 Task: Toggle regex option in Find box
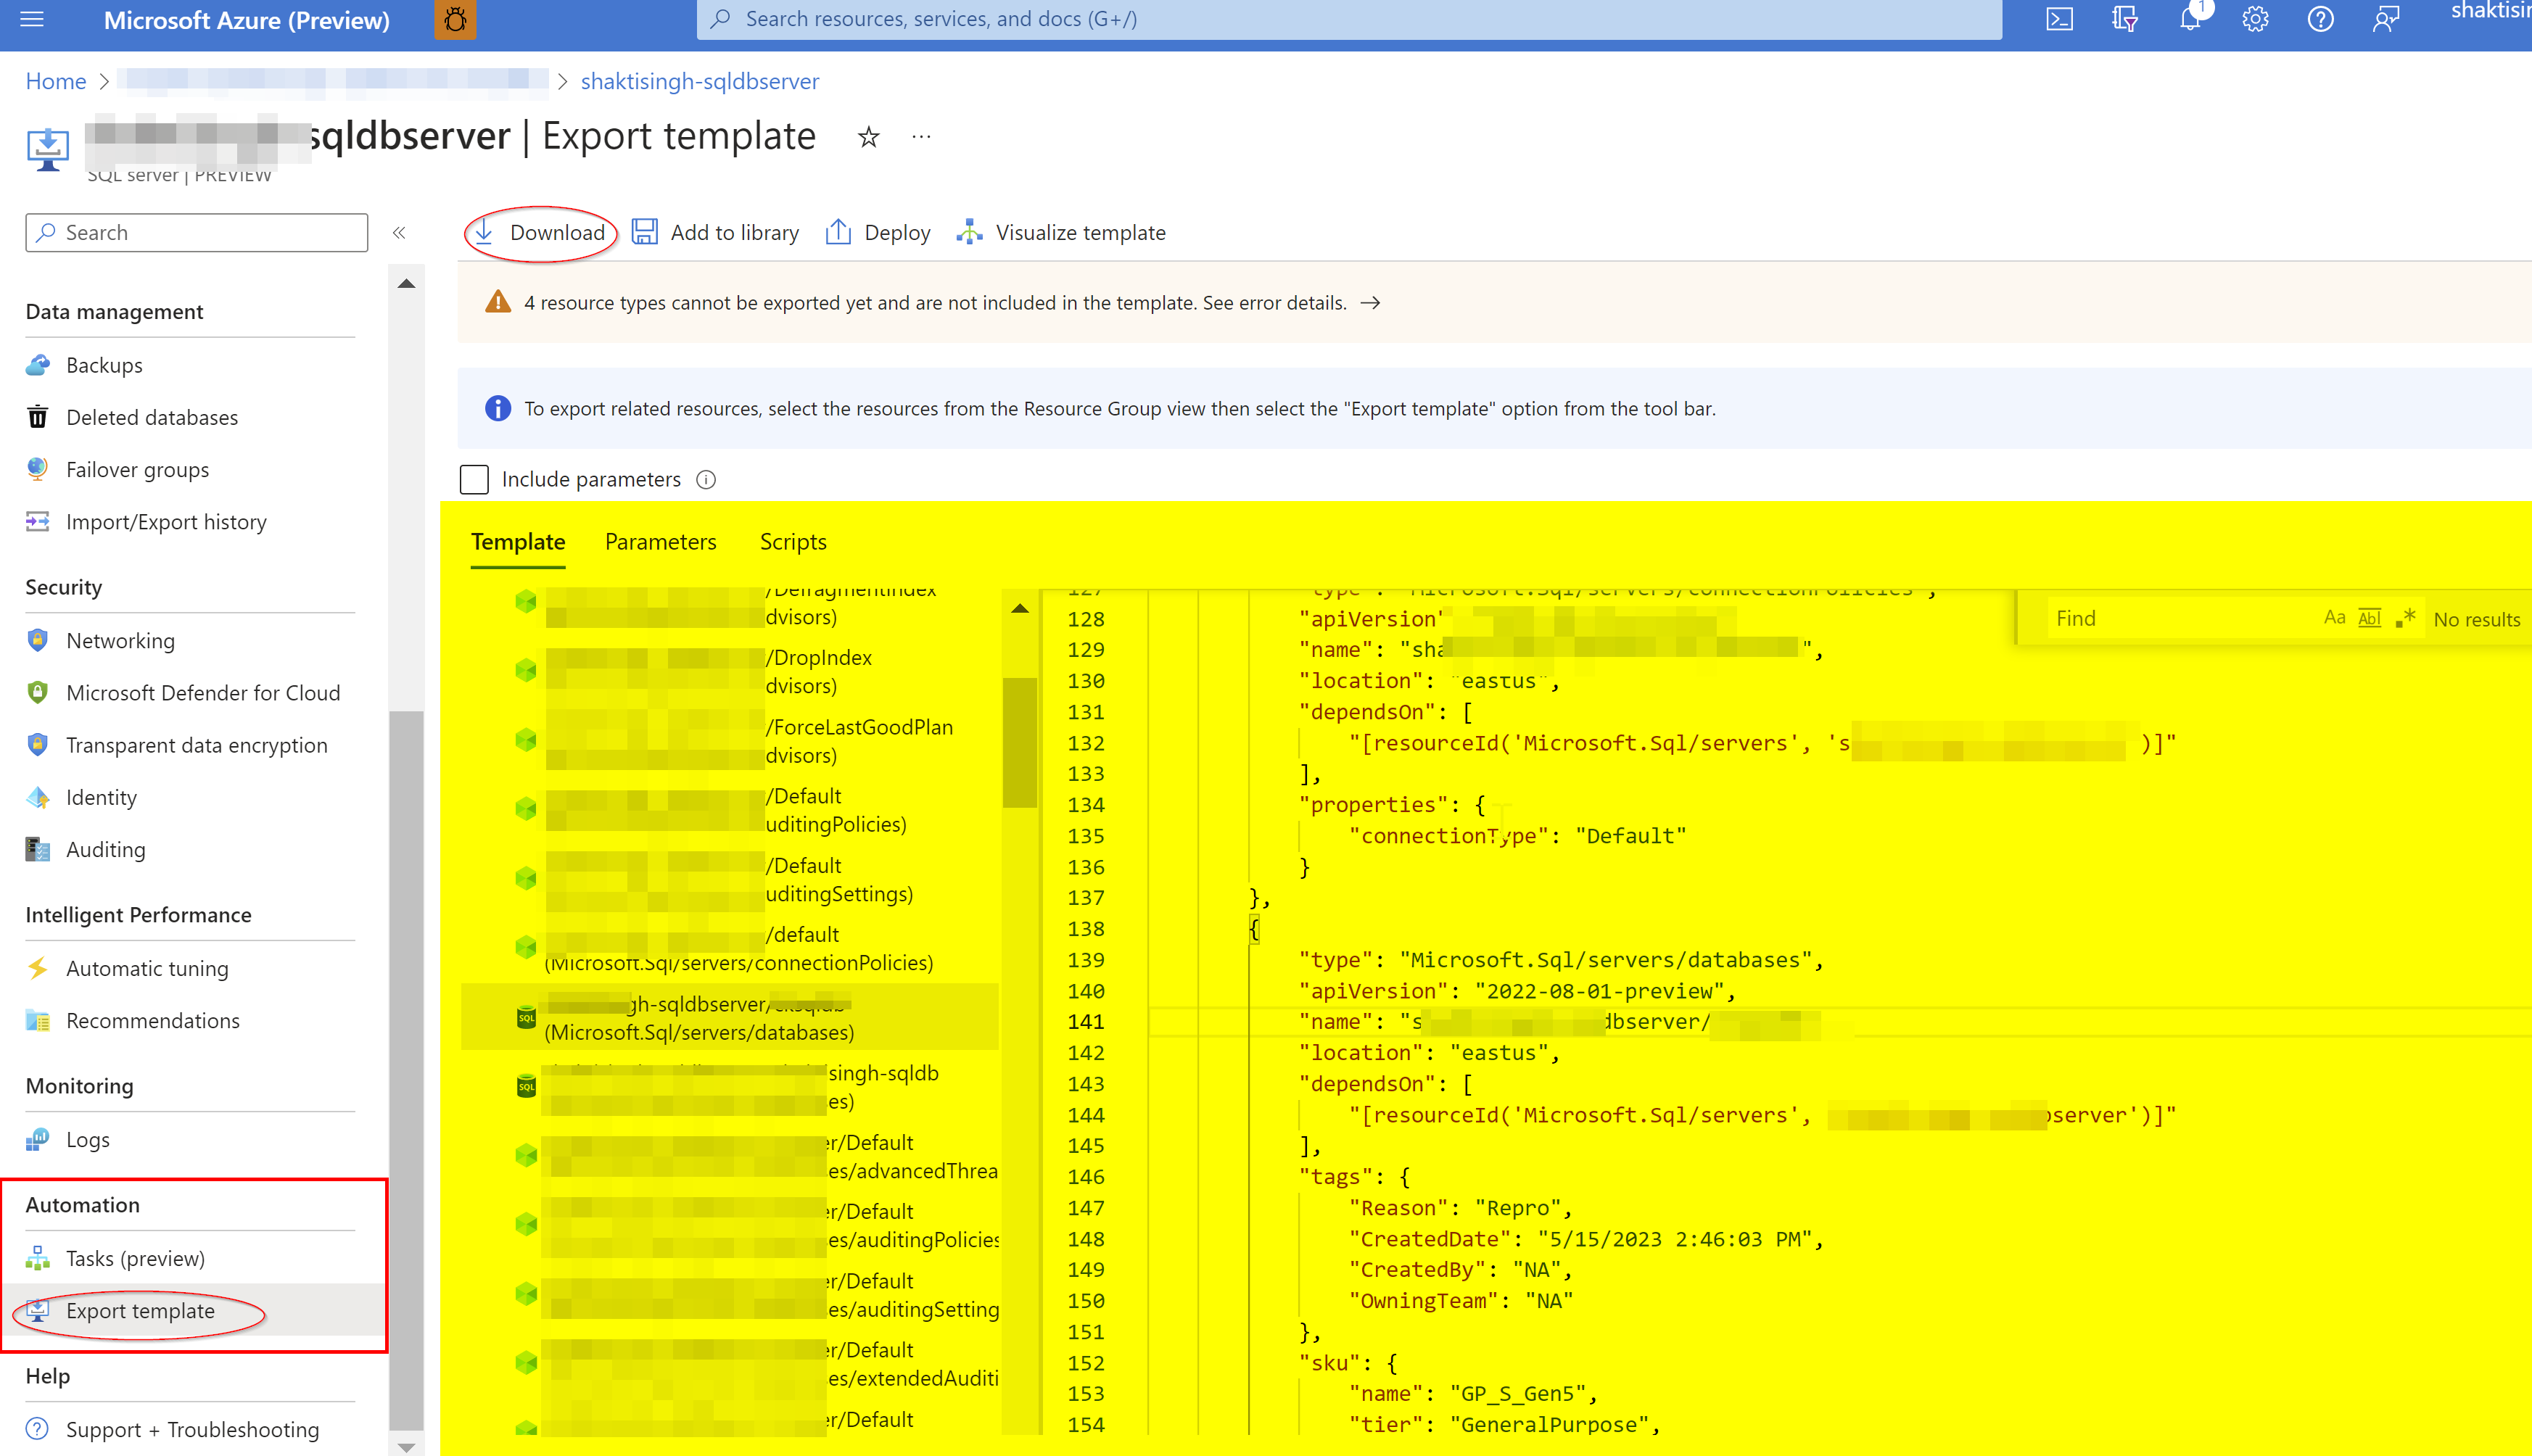[x=2405, y=618]
